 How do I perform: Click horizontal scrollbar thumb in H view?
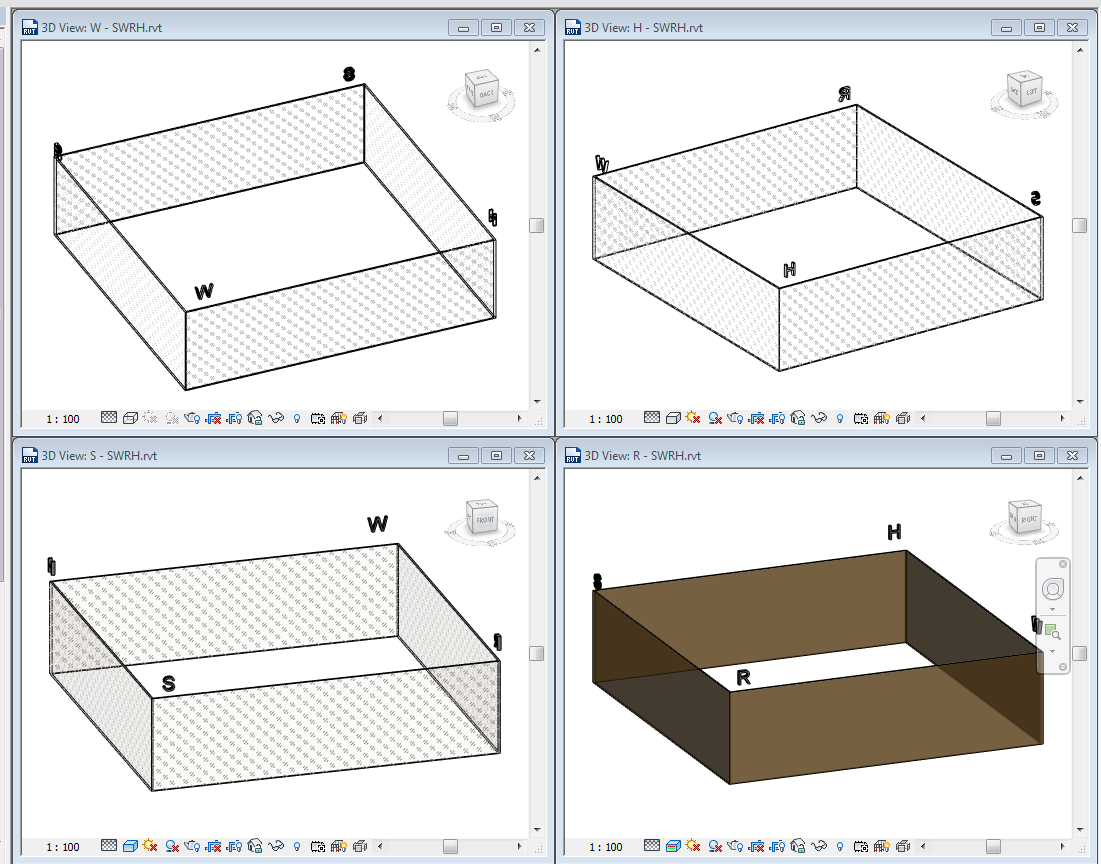coord(993,419)
